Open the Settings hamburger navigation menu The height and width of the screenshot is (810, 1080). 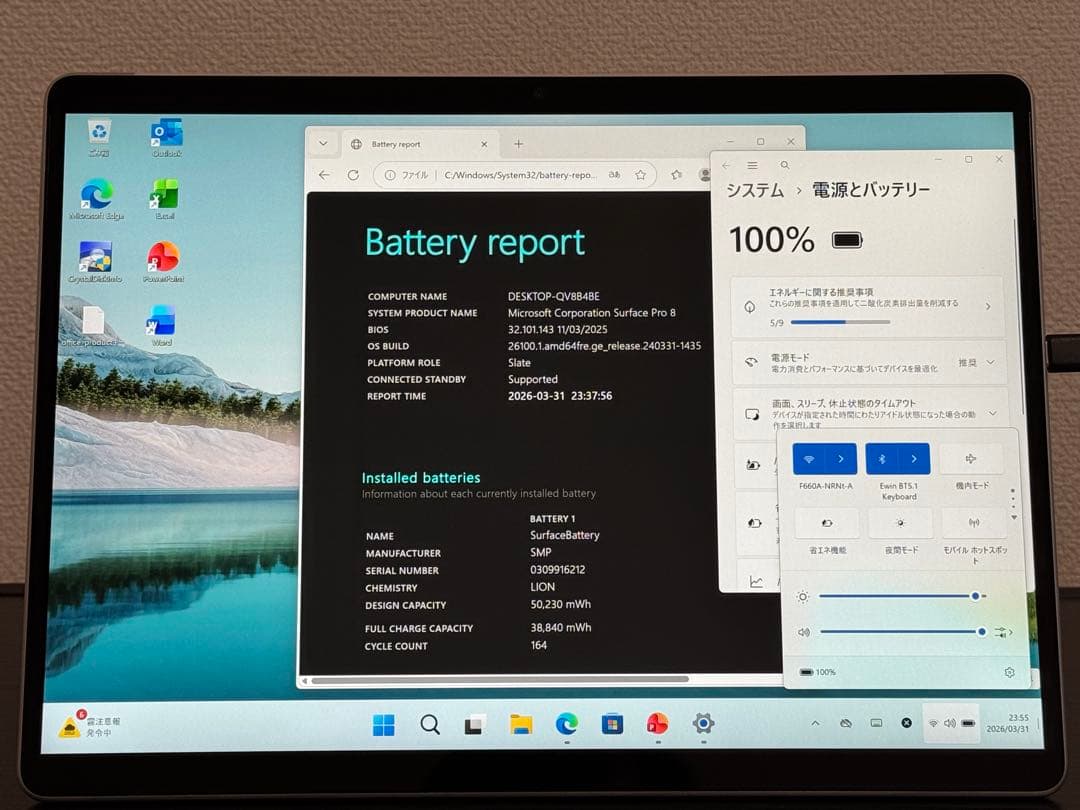tap(752, 165)
